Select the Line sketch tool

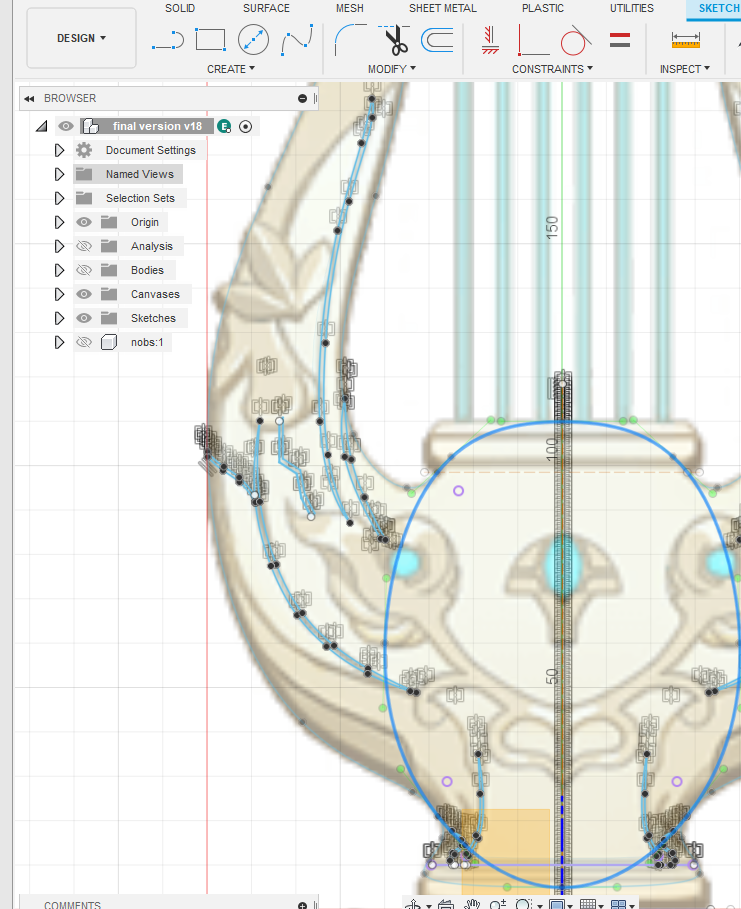168,41
